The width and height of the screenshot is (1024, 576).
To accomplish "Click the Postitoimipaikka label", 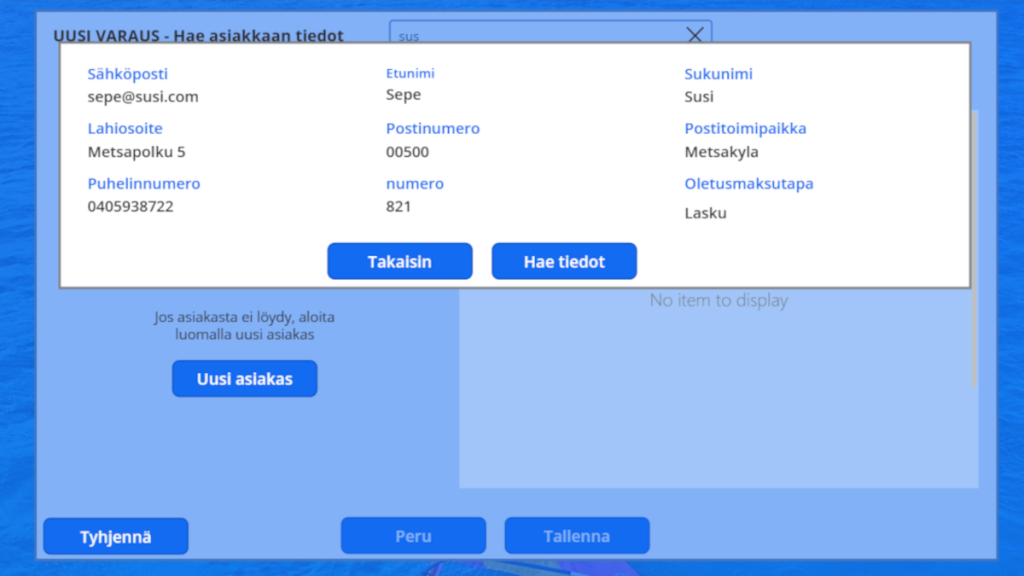I will point(745,129).
